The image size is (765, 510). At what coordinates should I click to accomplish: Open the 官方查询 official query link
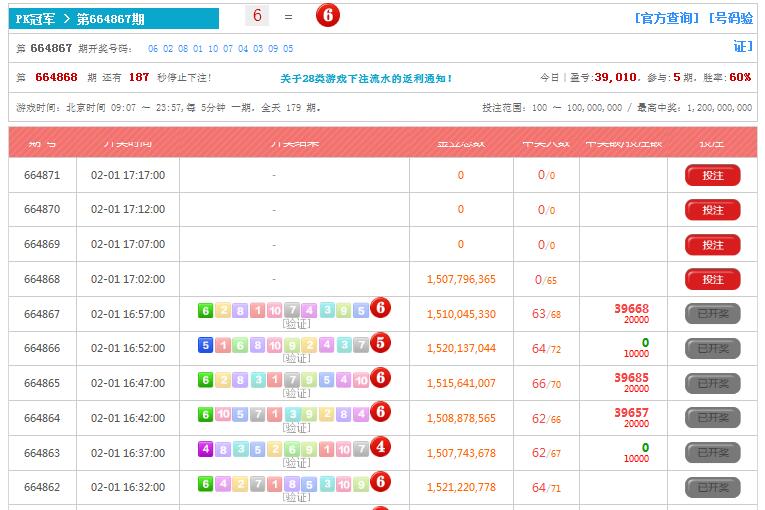667,18
